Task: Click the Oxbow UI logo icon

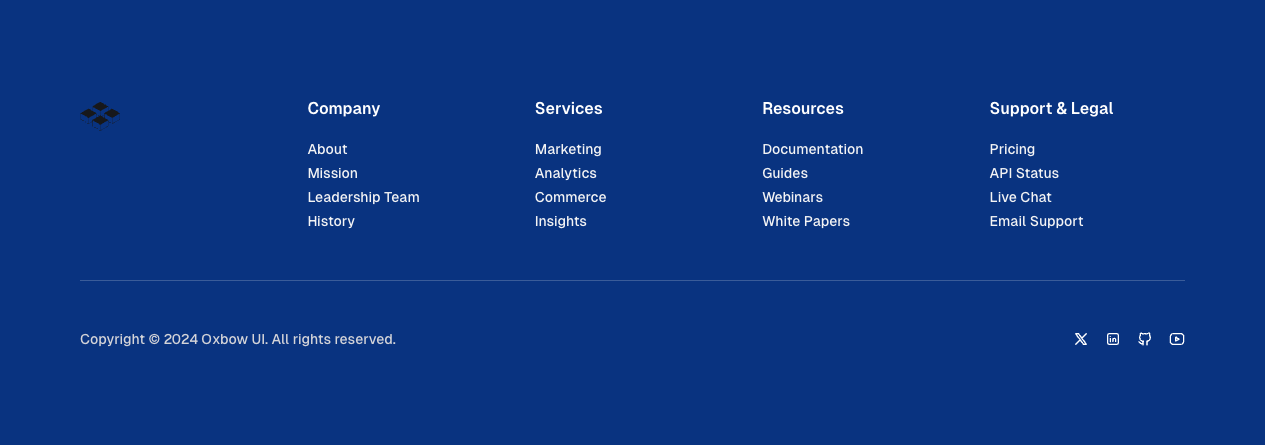Action: coord(100,115)
